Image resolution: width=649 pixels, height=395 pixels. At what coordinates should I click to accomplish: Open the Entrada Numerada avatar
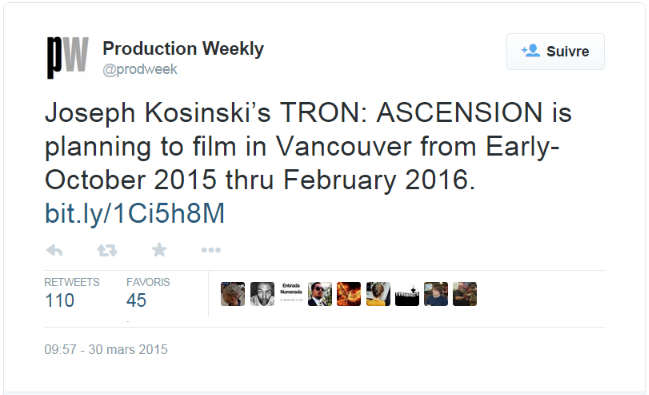(x=291, y=294)
